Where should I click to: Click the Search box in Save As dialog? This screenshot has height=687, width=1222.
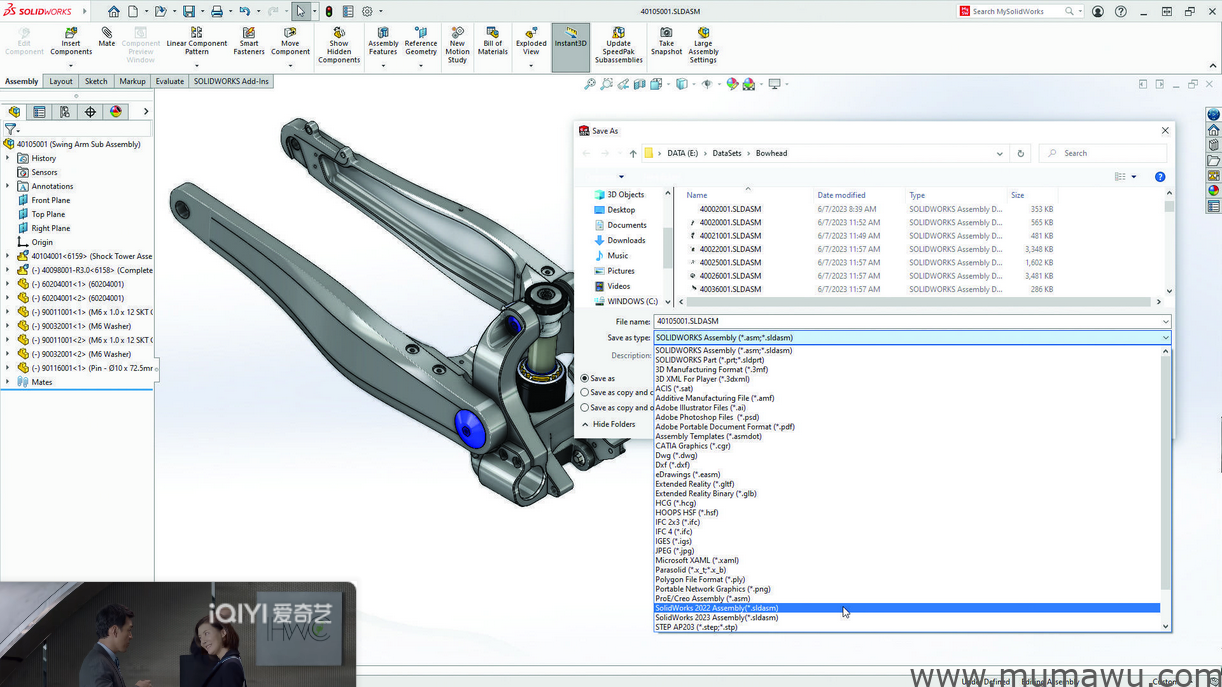coord(1103,153)
